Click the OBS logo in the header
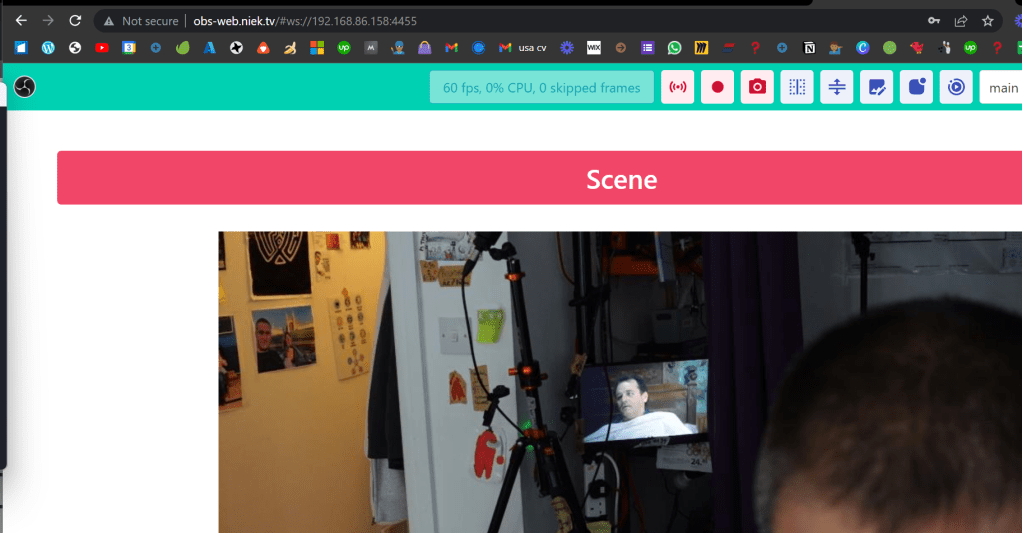1022x533 pixels. pos(25,87)
